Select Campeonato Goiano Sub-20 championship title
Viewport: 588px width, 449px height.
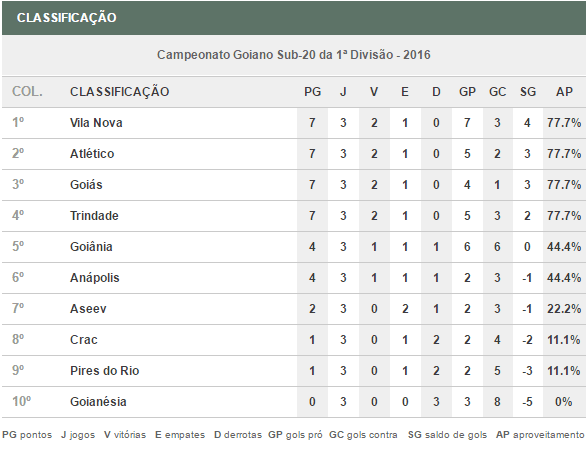coord(294,55)
